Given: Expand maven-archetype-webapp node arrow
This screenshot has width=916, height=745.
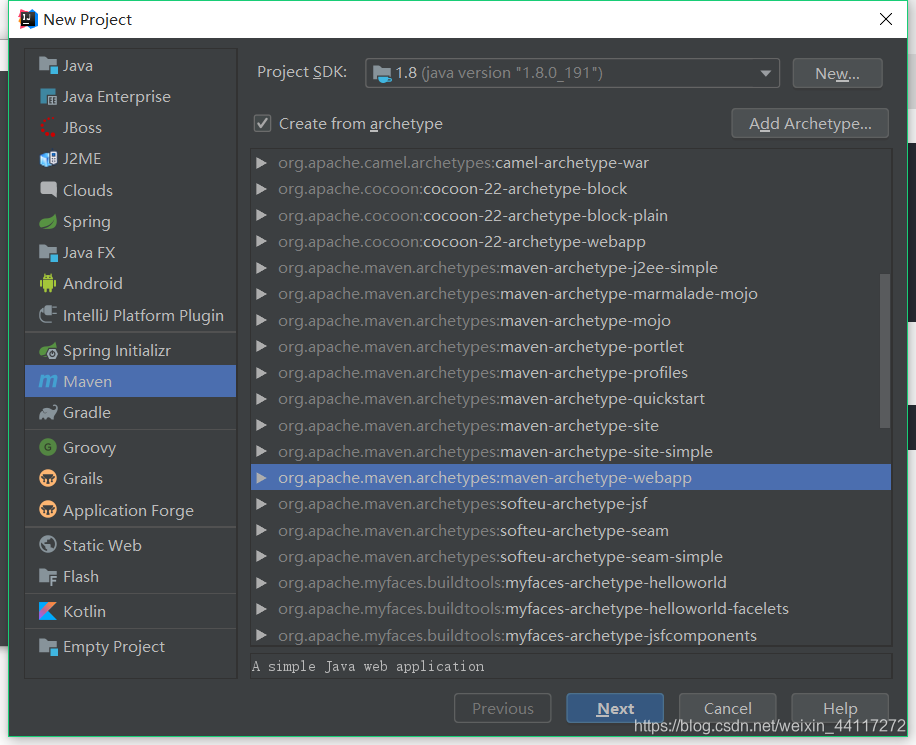Looking at the screenshot, I should coord(262,478).
